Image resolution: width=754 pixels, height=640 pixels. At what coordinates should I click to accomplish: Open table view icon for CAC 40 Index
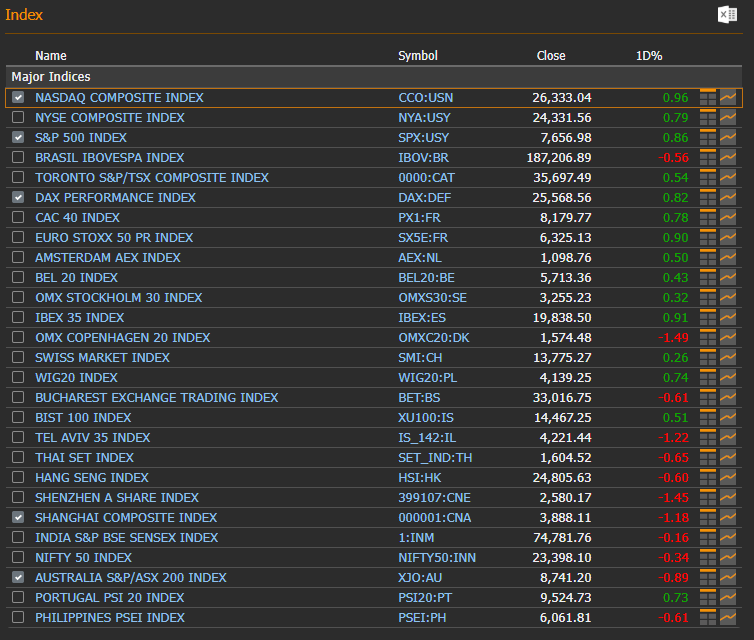point(708,217)
